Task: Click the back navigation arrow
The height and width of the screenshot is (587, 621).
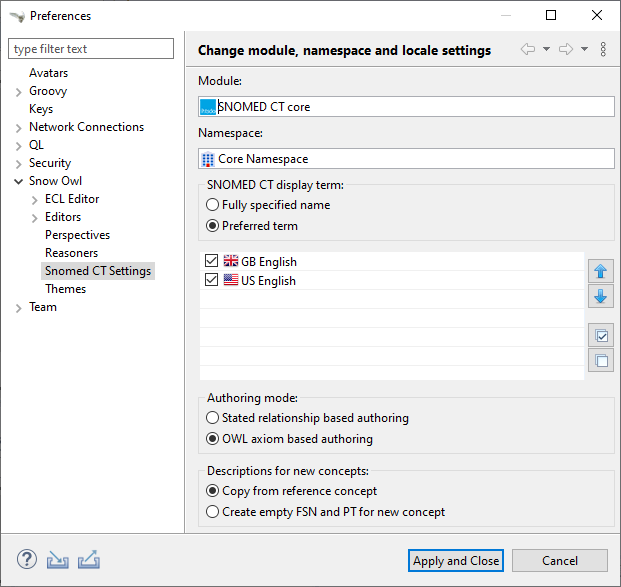Action: 528,50
